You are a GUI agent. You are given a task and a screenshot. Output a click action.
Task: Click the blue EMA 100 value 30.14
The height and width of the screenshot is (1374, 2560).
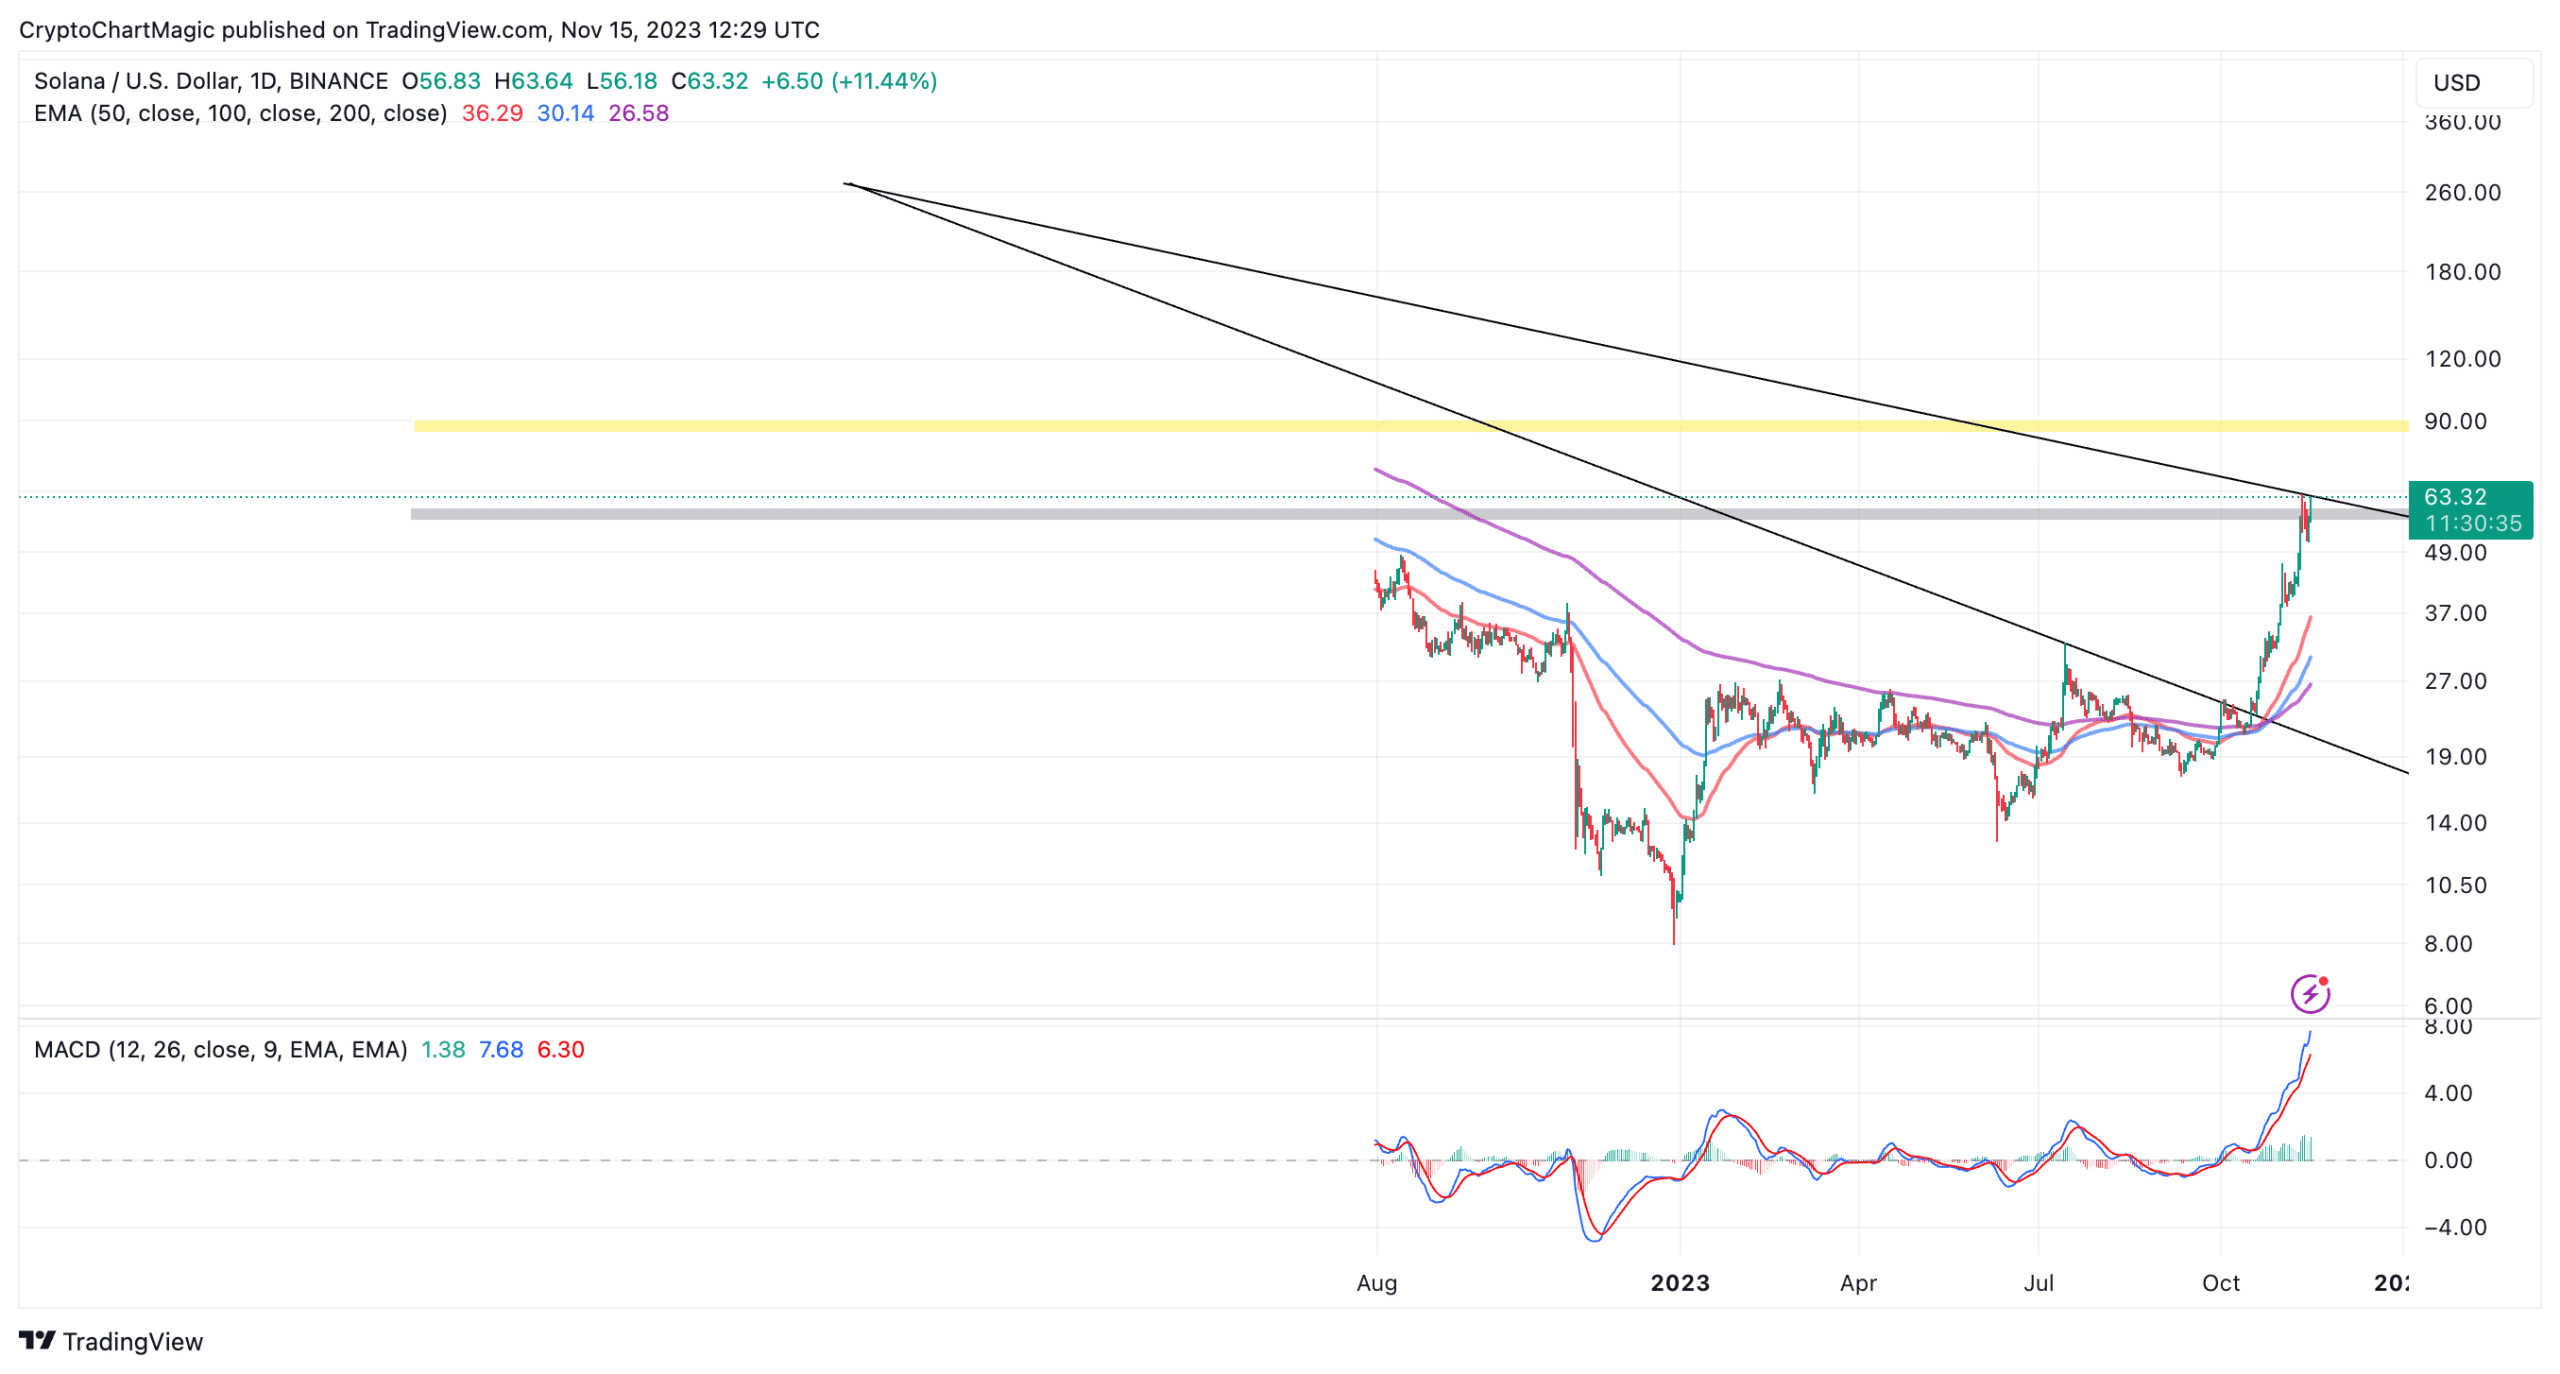coord(565,113)
